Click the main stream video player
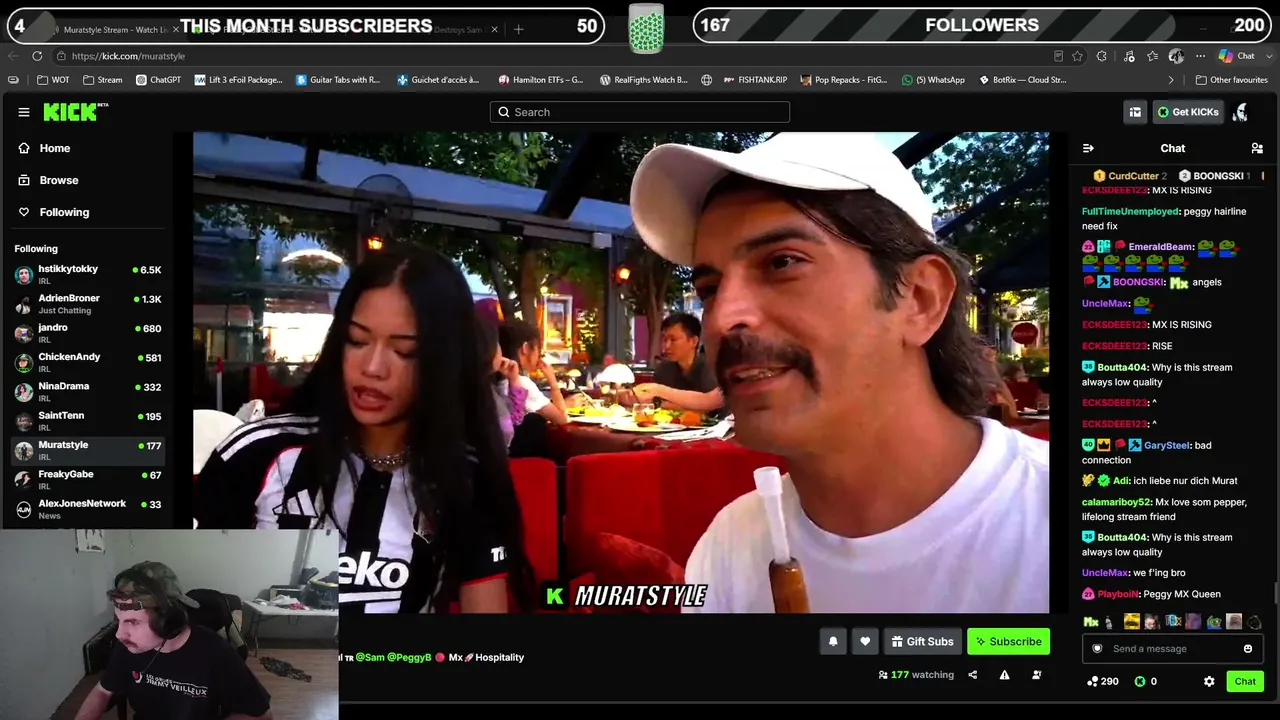1280x720 pixels. pyautogui.click(x=621, y=372)
